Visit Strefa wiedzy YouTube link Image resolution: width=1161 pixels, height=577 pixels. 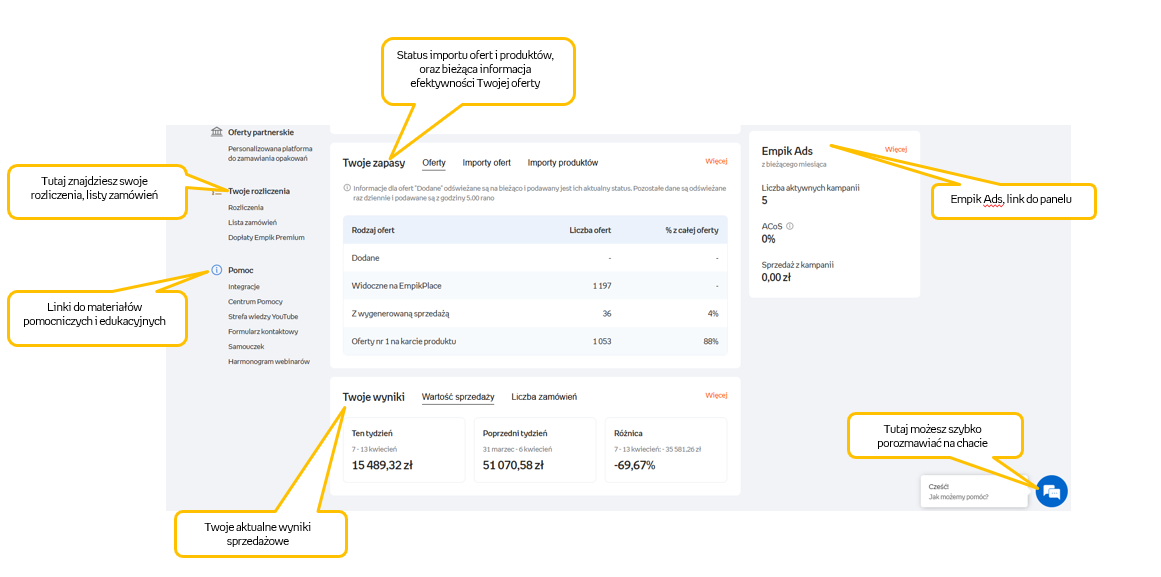coord(263,316)
